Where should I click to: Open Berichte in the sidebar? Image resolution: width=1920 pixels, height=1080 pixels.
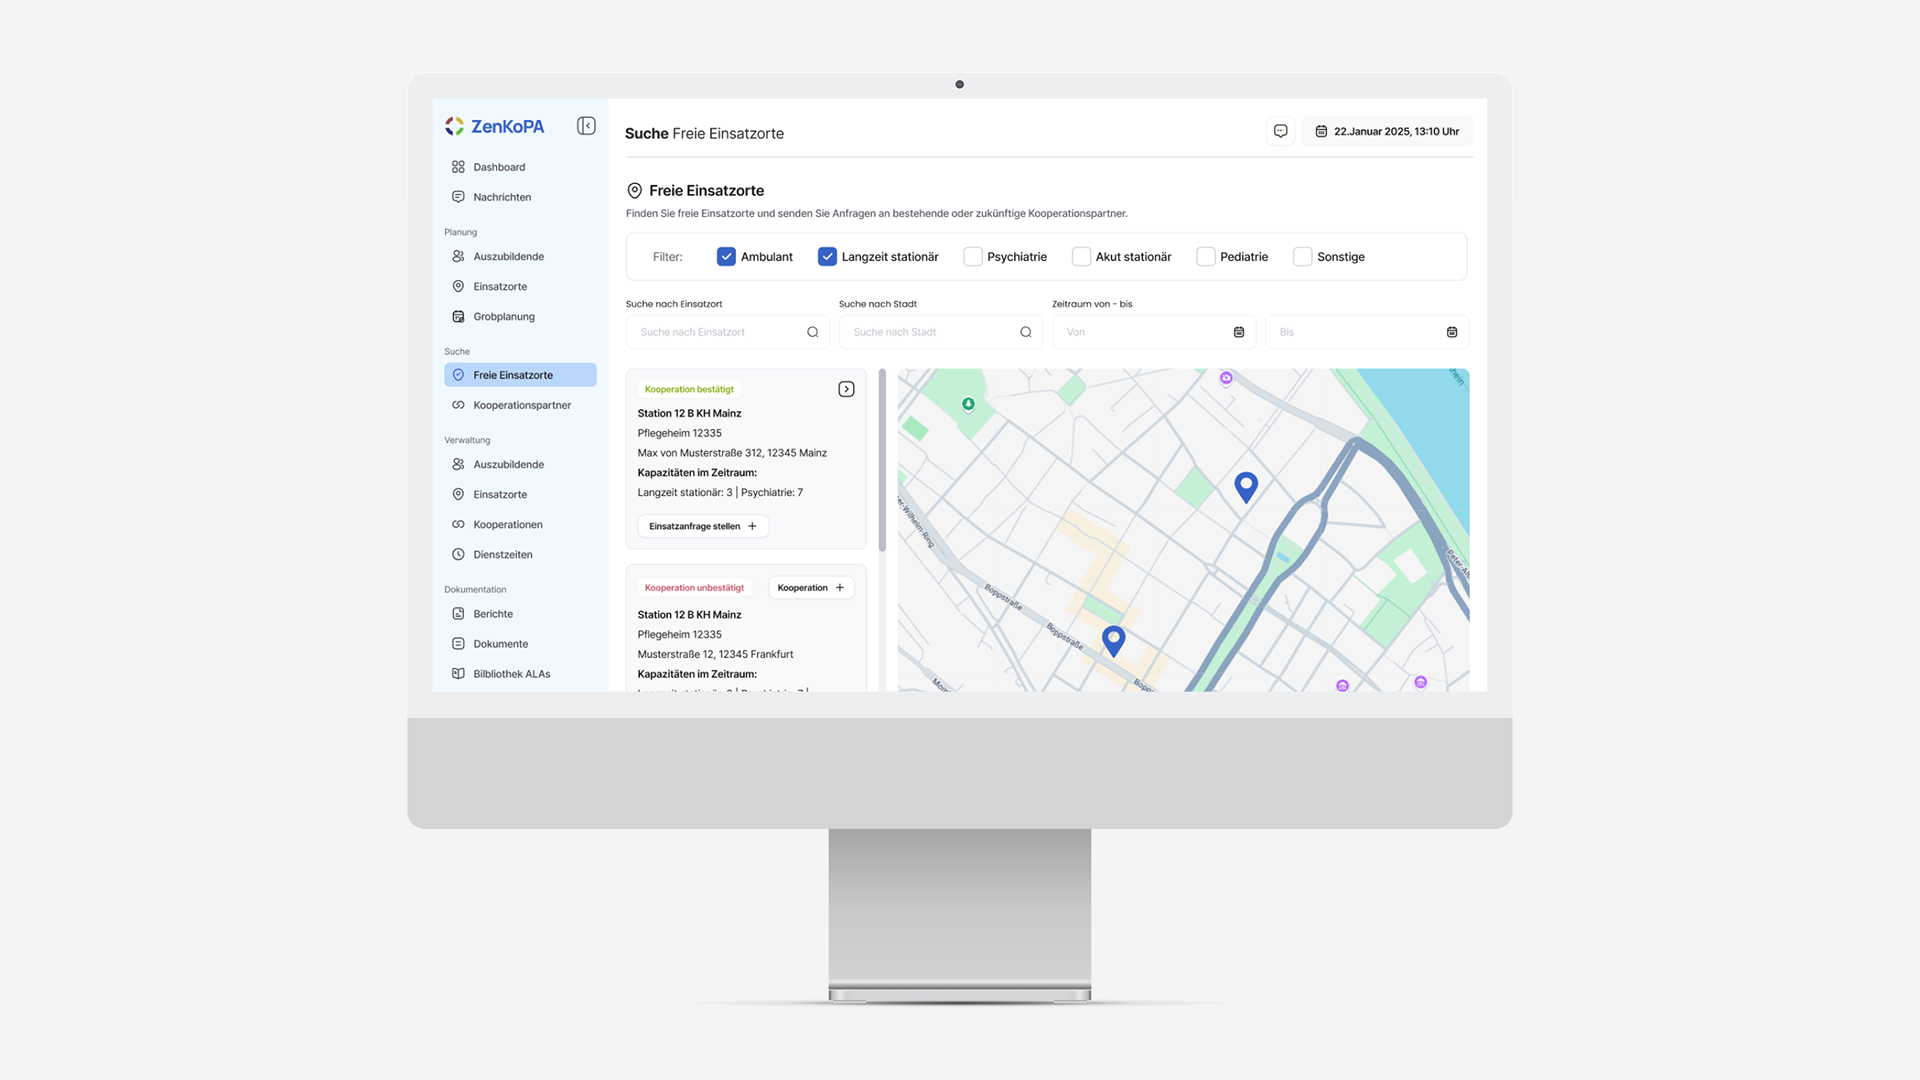[x=520, y=614]
